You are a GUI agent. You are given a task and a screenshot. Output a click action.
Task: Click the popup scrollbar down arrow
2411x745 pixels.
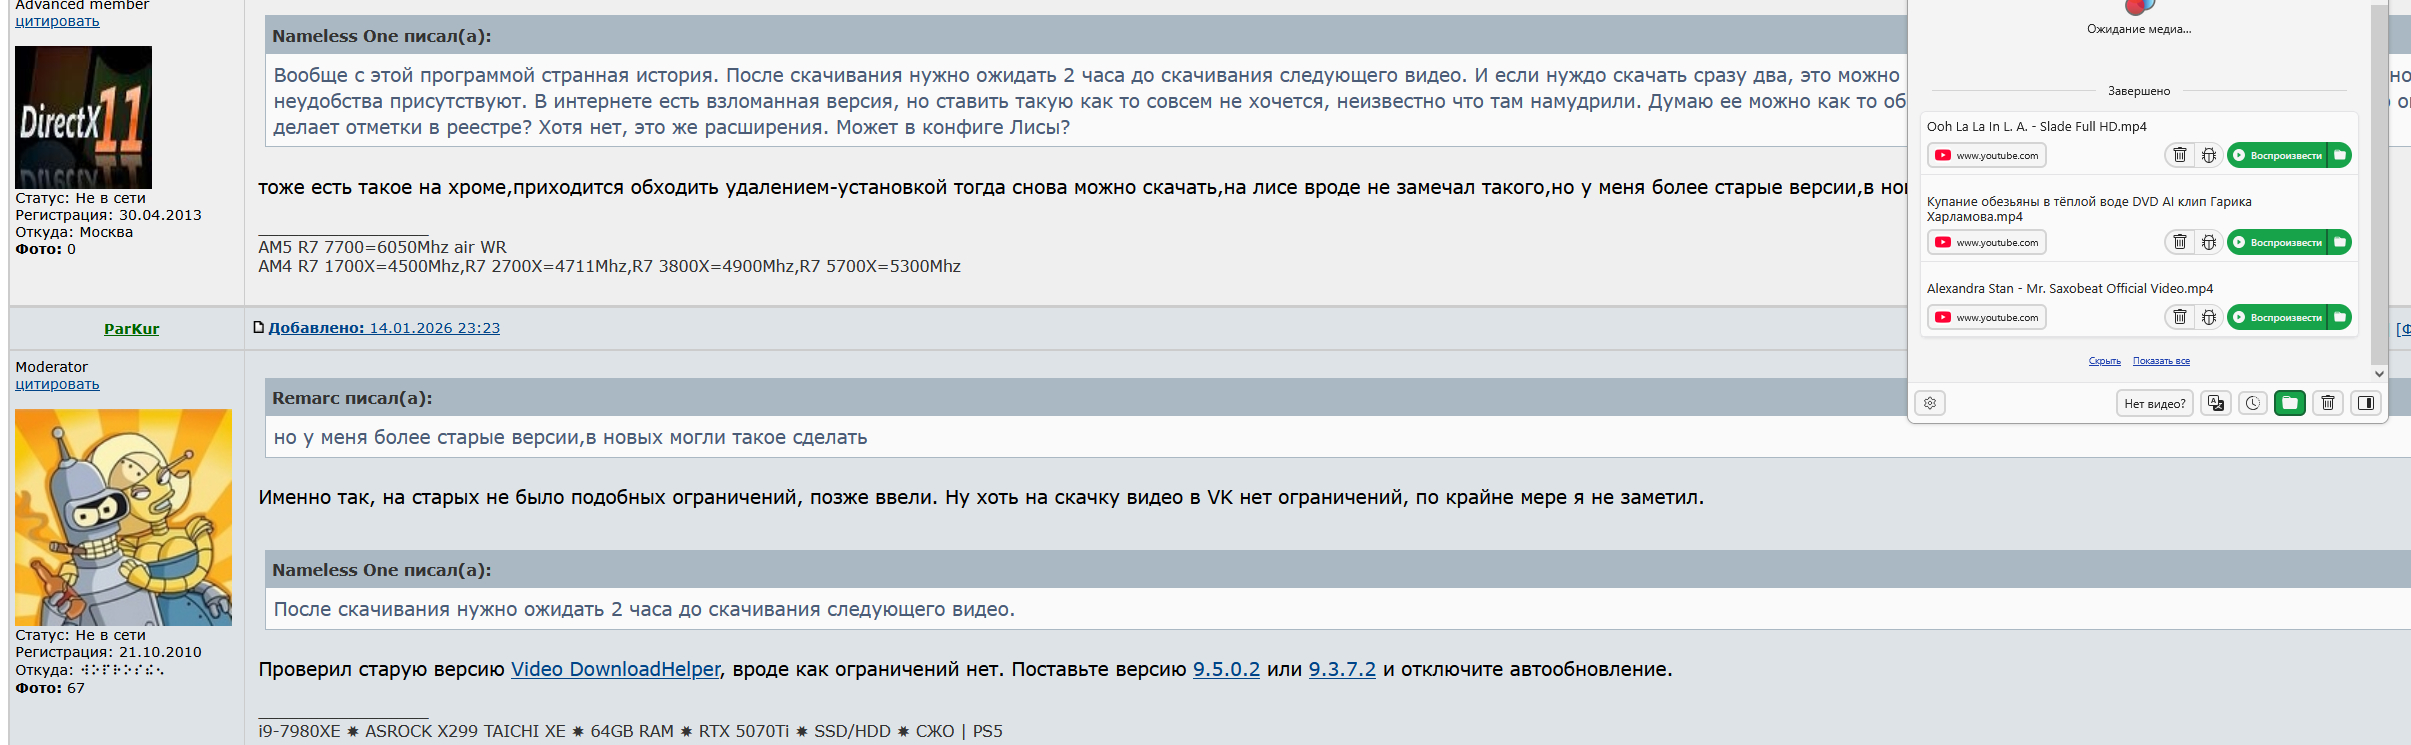[2379, 373]
